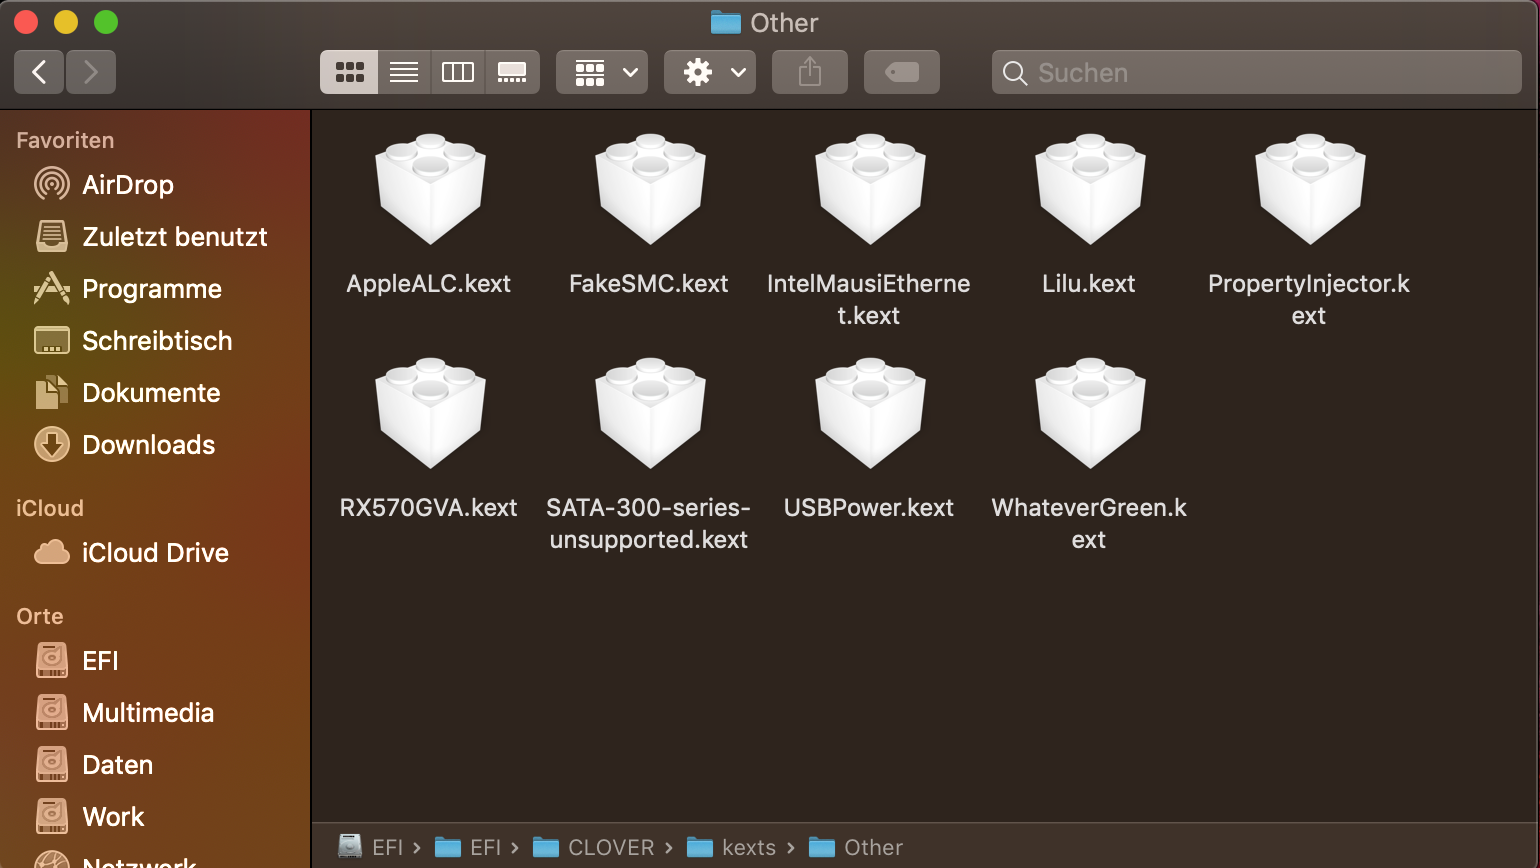Screen dimensions: 1540x868
Task: Open Zuletzt benutzt in the sidebar
Action: 155,237
